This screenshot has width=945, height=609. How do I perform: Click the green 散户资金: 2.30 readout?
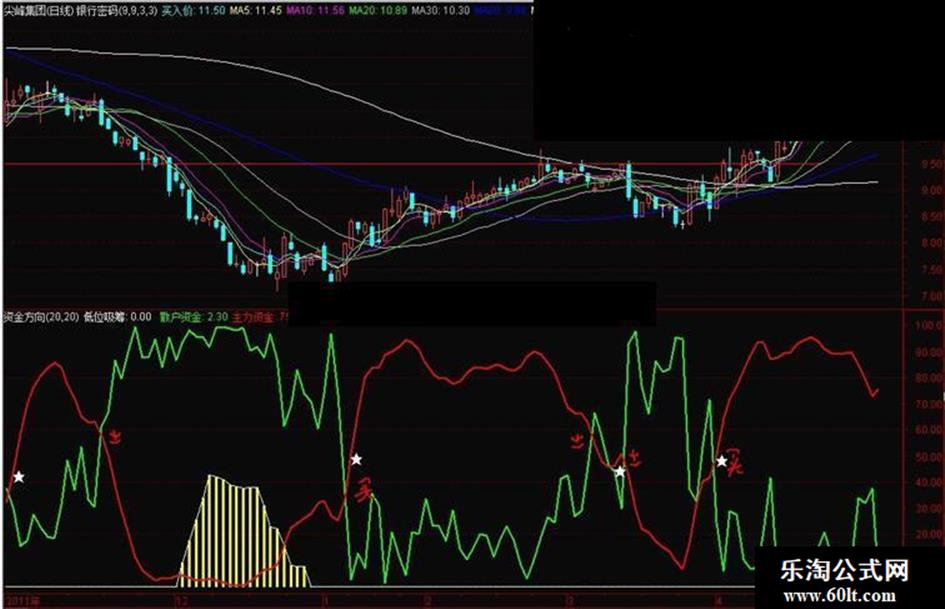tap(194, 317)
